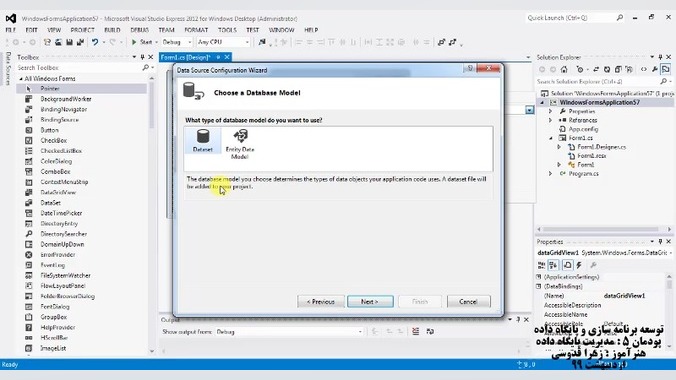
Task: Click the Home icon in Solution Explorer
Action: [x=564, y=69]
